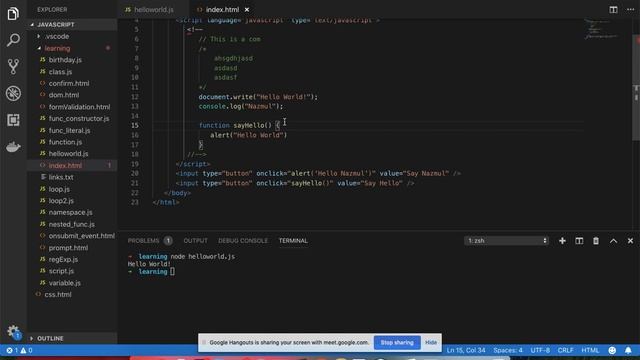This screenshot has width=640, height=360.
Task: Add a new terminal with plus icon
Action: (562, 241)
